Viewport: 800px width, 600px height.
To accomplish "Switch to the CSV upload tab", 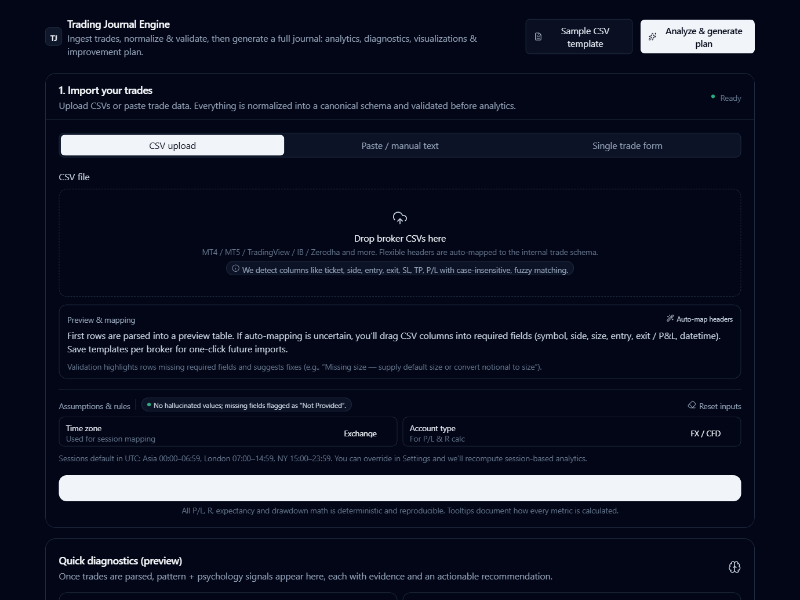I will 172,146.
